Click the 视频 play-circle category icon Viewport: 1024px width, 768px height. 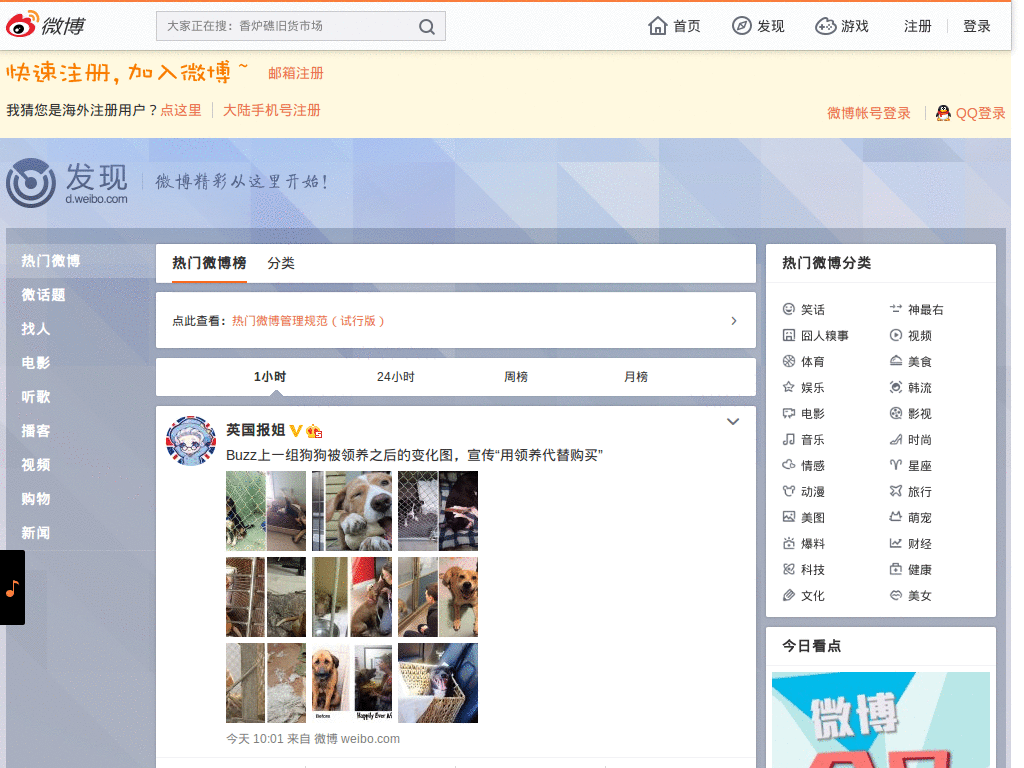click(x=895, y=335)
